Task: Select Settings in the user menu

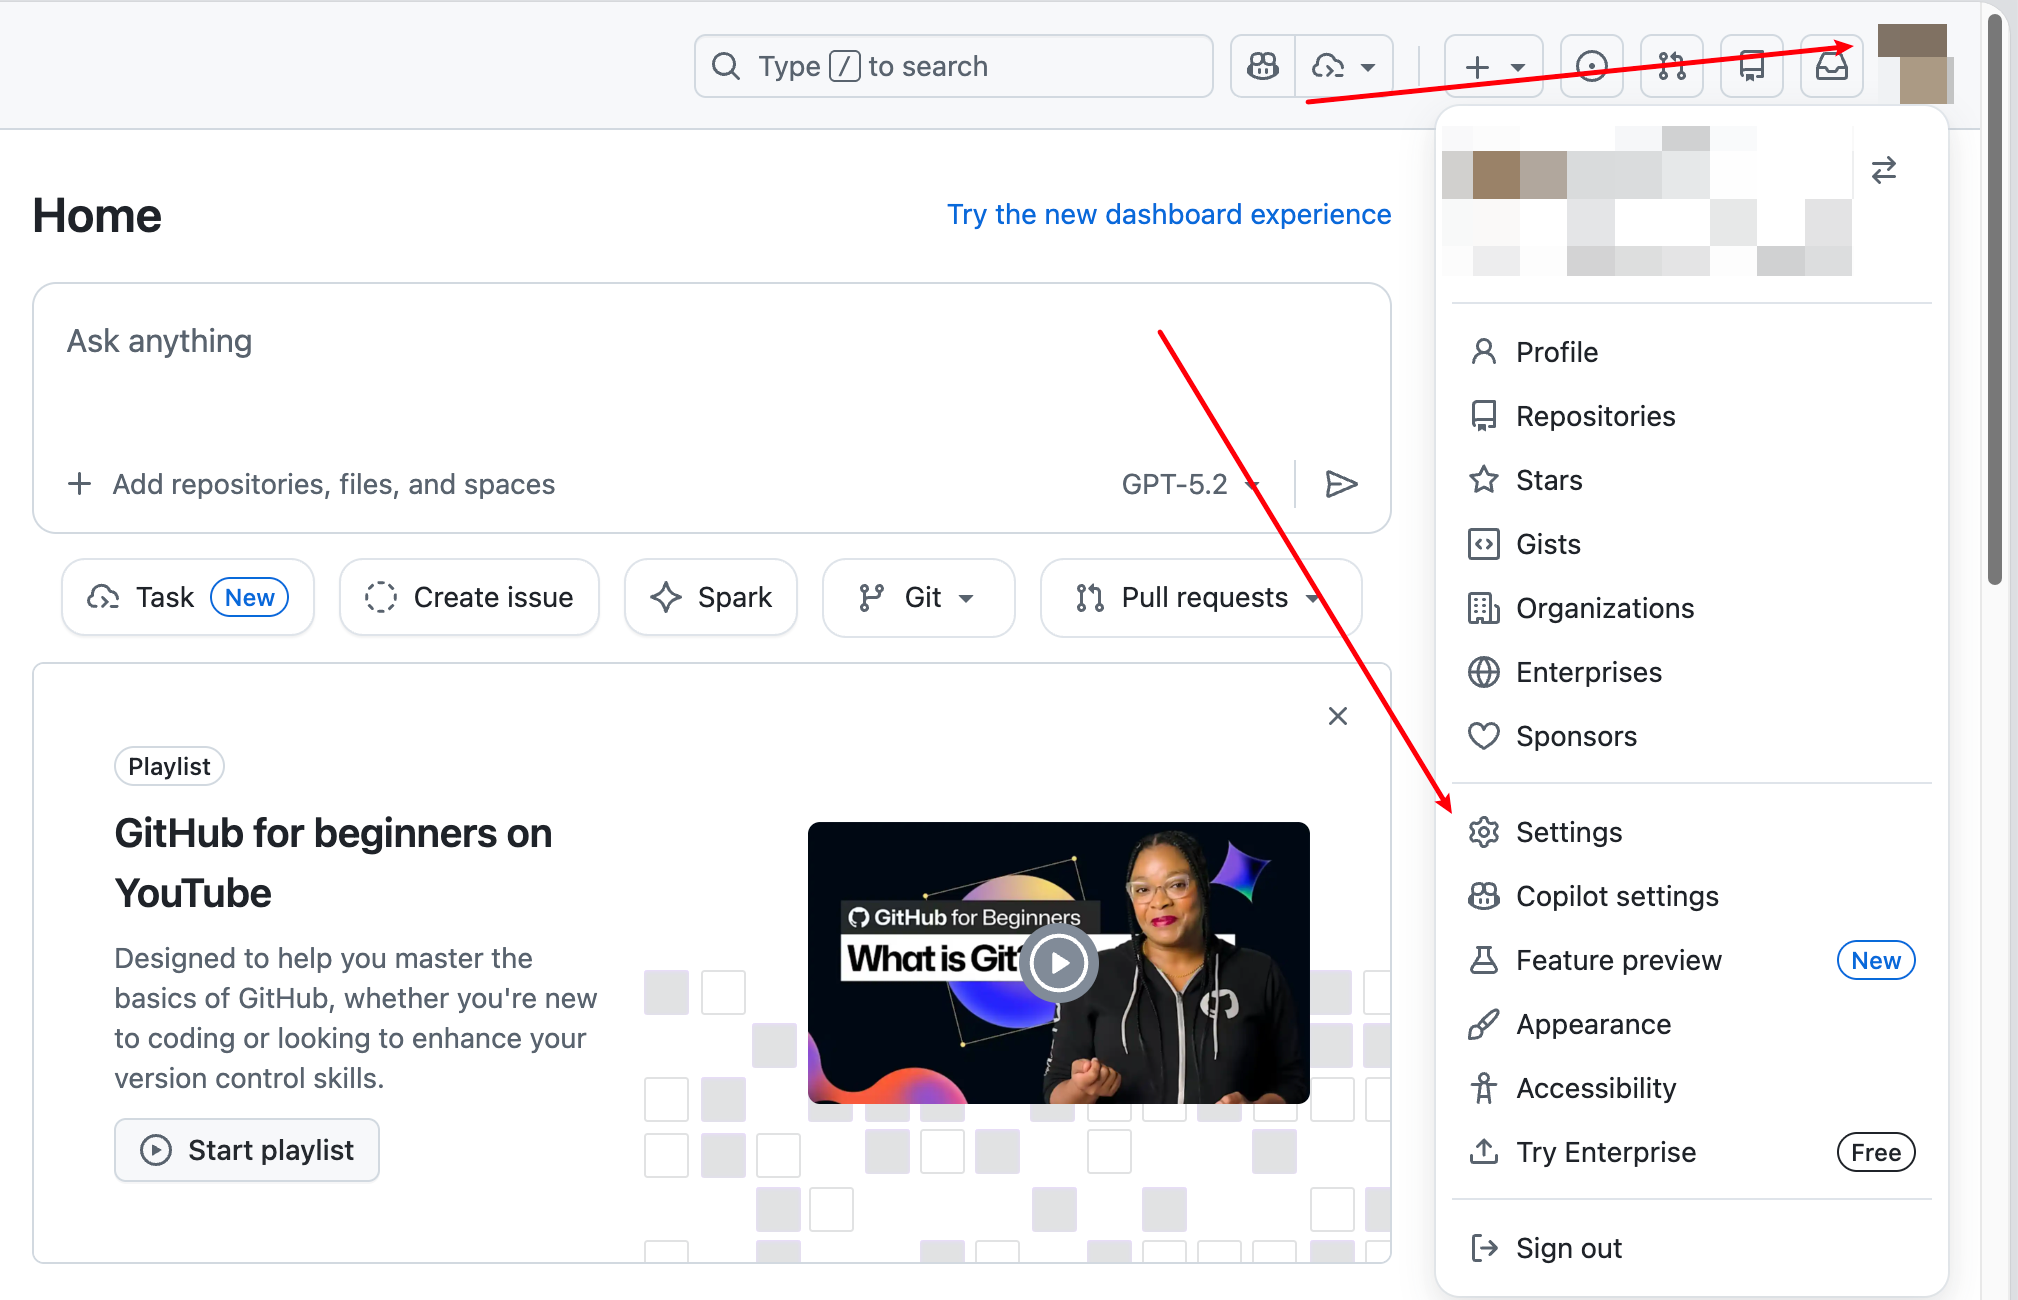Action: 1568,832
